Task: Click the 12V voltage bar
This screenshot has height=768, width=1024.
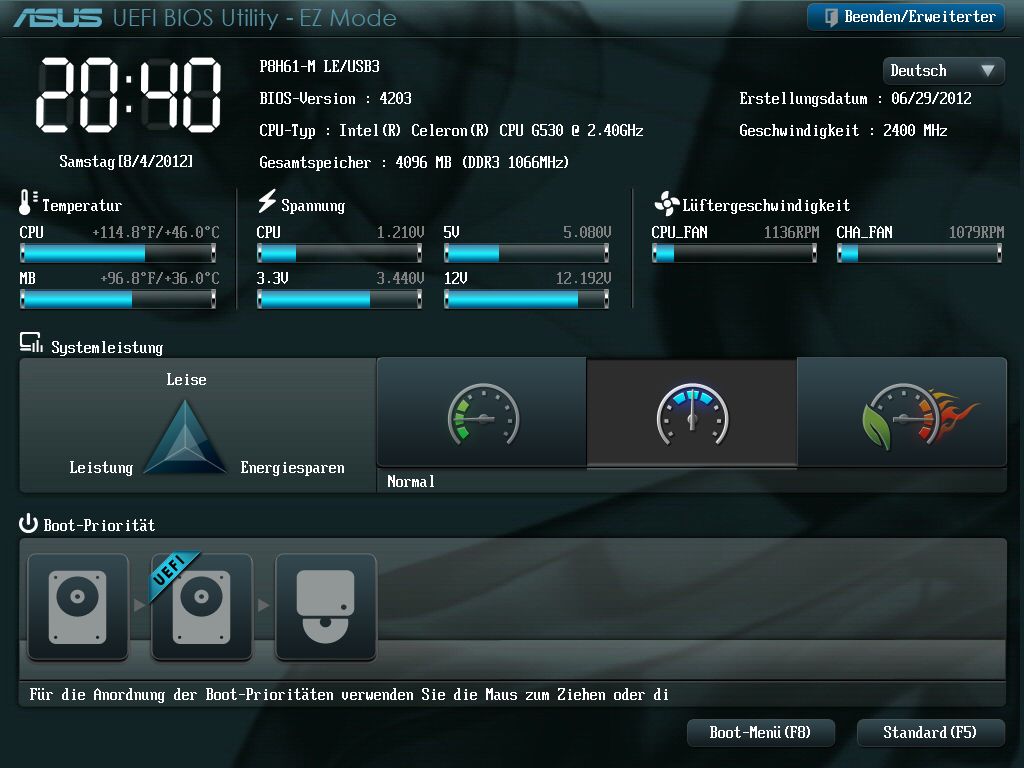Action: (x=526, y=299)
